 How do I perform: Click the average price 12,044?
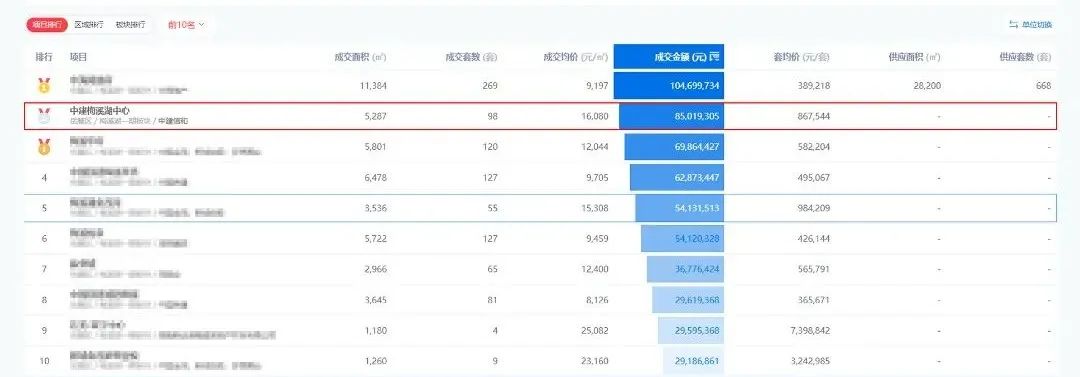point(595,147)
